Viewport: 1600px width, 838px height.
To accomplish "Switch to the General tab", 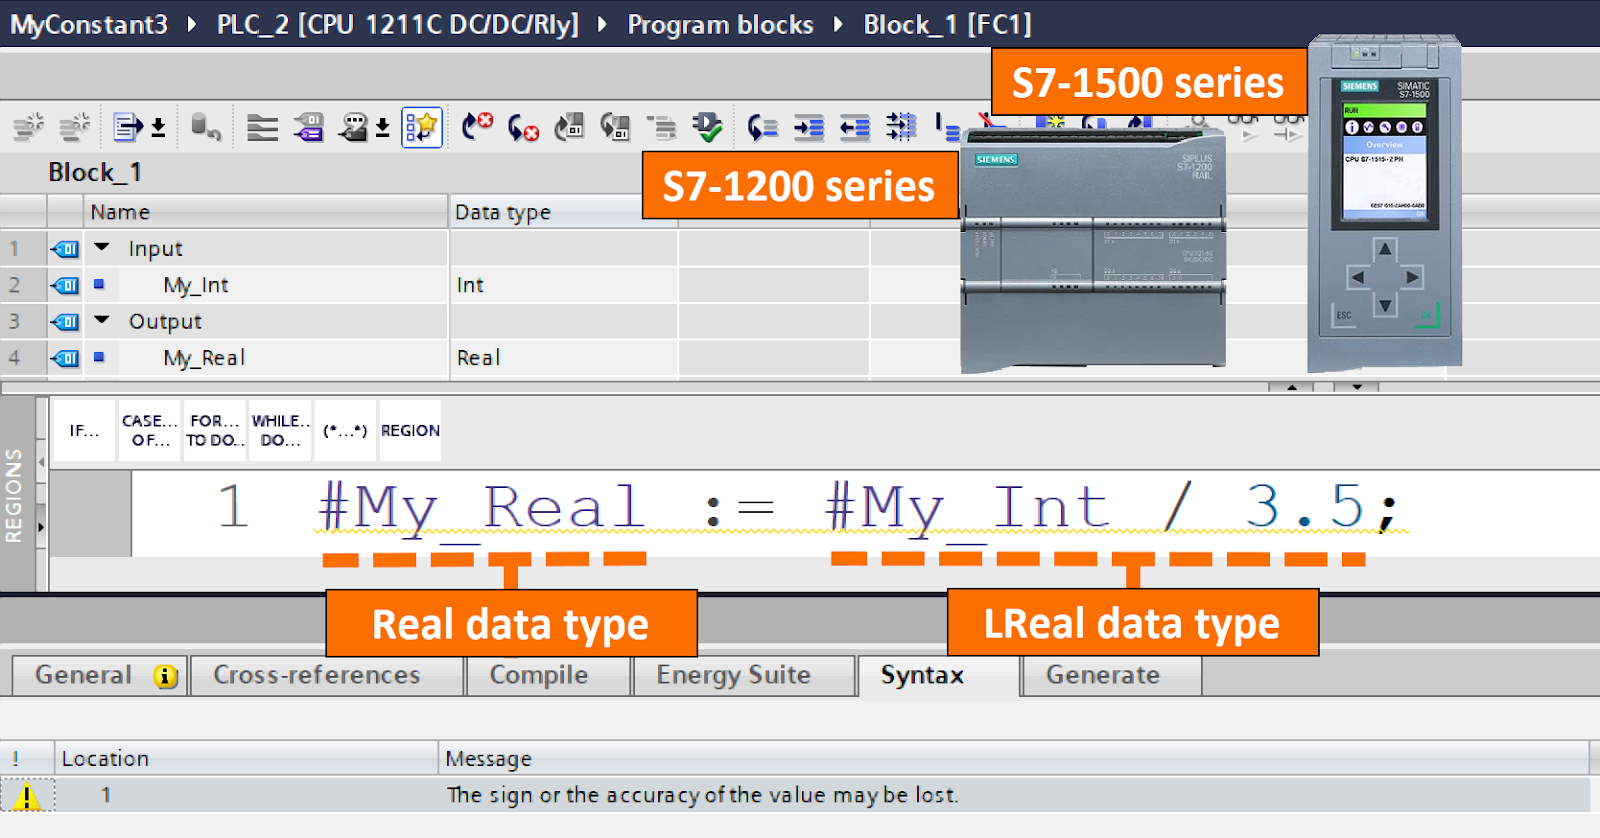I will (x=99, y=676).
